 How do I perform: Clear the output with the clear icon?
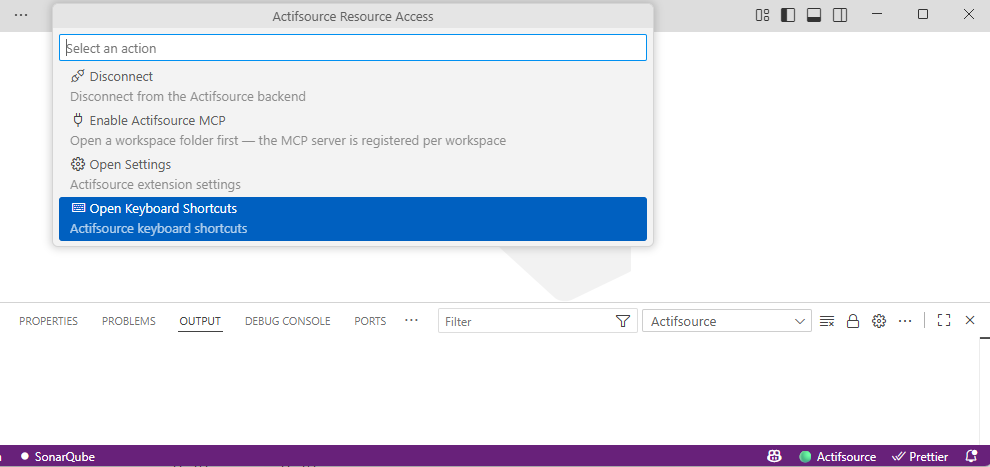click(826, 321)
